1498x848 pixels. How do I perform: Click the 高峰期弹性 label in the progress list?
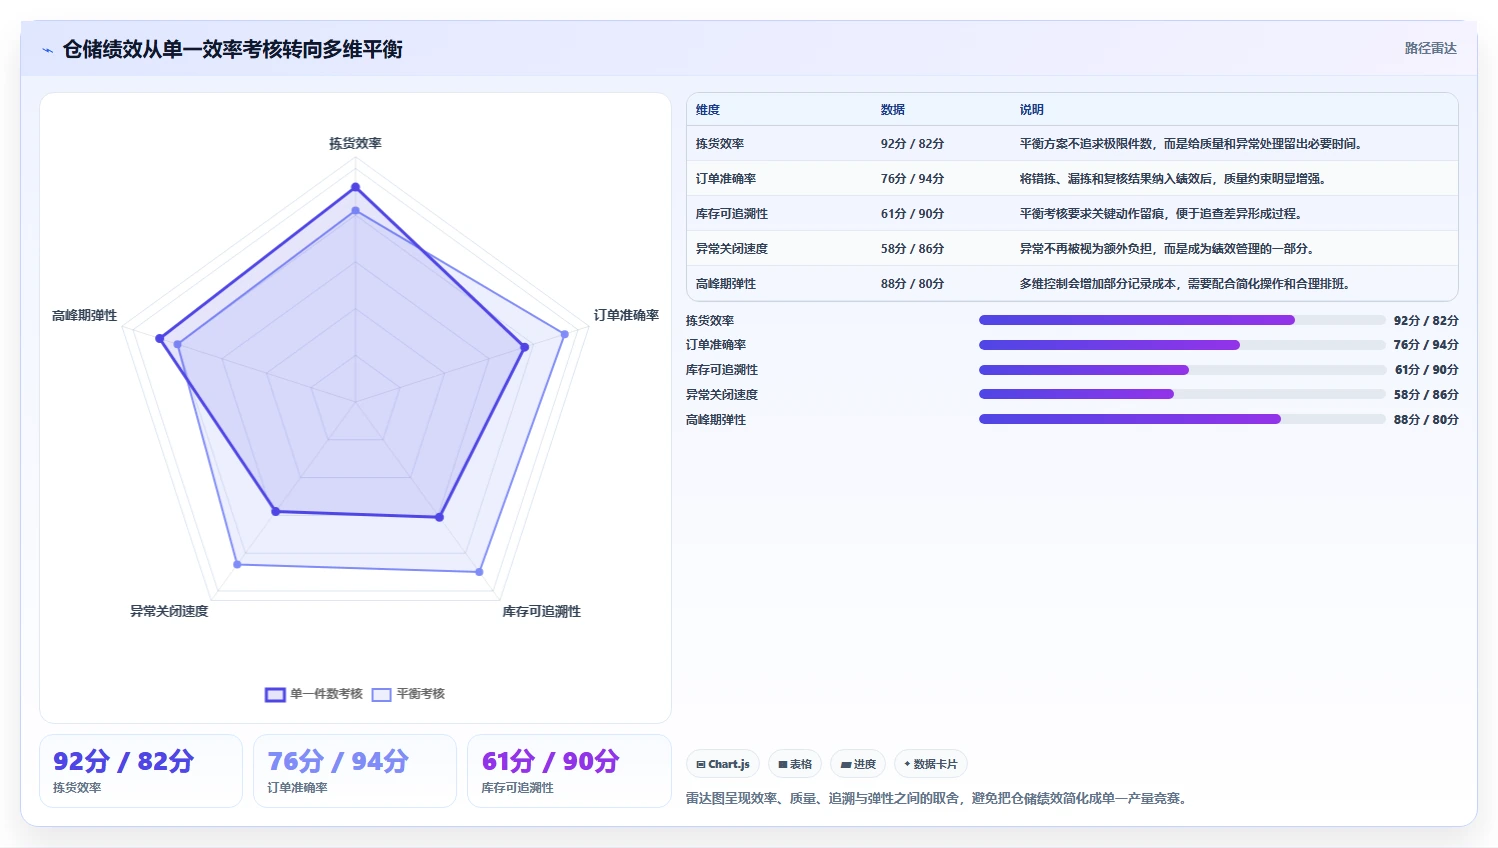716,420
